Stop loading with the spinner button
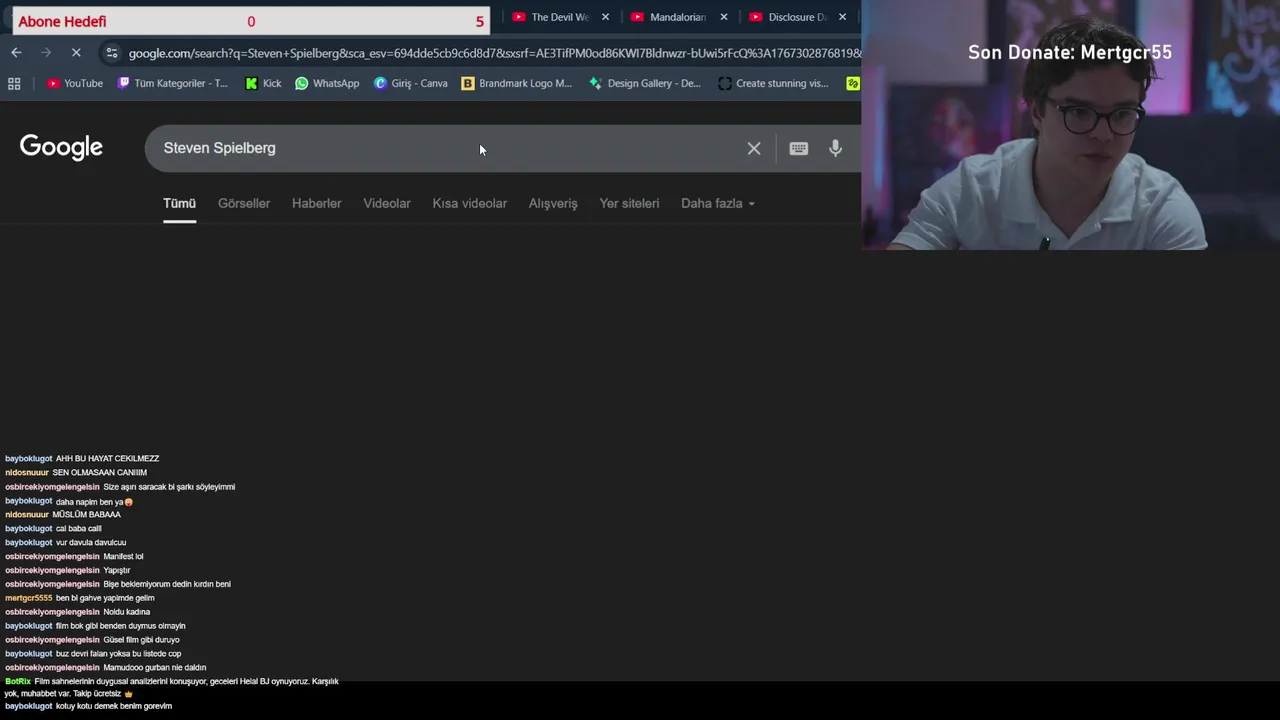Screen dimensions: 1280x720 click(76, 53)
